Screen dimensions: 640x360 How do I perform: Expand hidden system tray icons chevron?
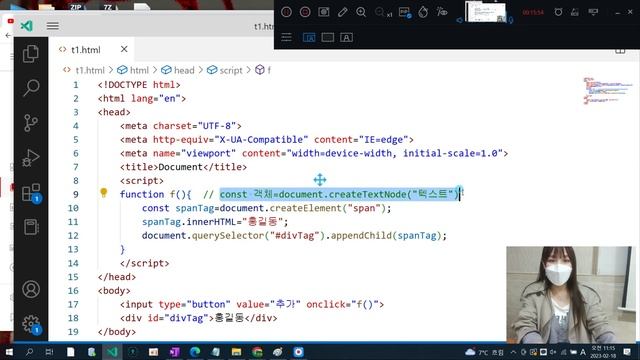tap(513, 352)
